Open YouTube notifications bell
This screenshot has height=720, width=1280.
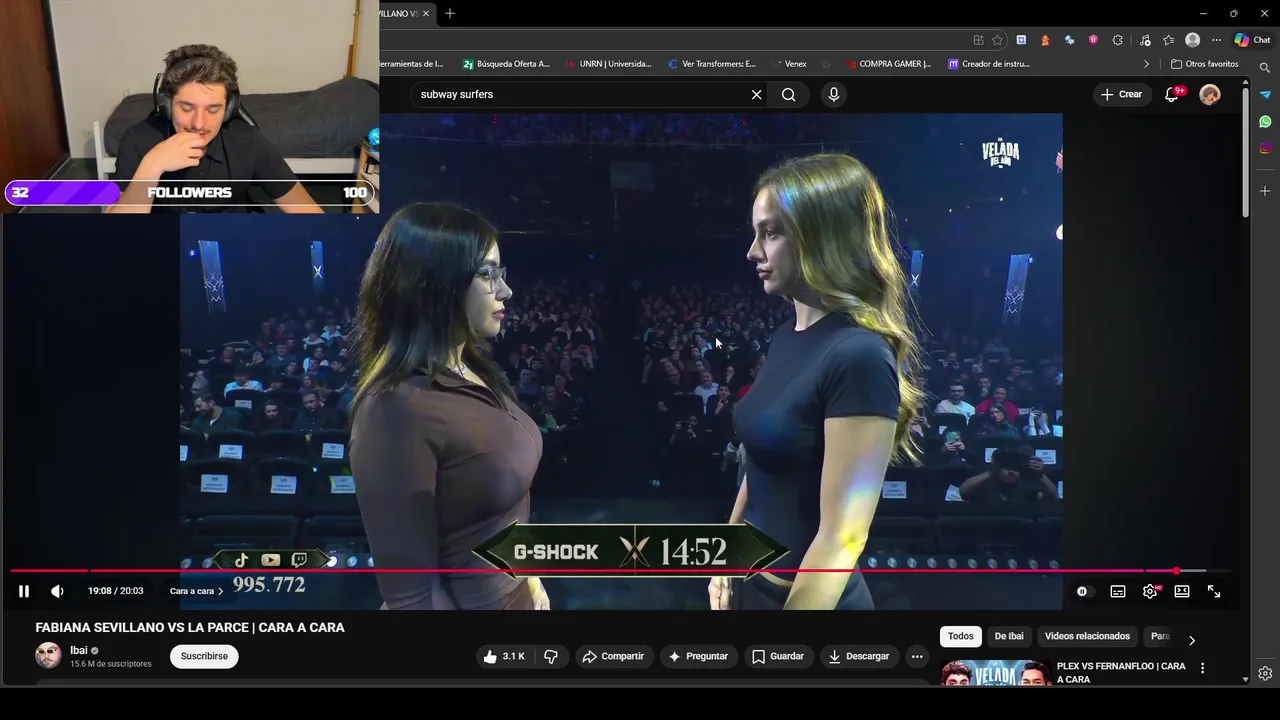(1172, 94)
